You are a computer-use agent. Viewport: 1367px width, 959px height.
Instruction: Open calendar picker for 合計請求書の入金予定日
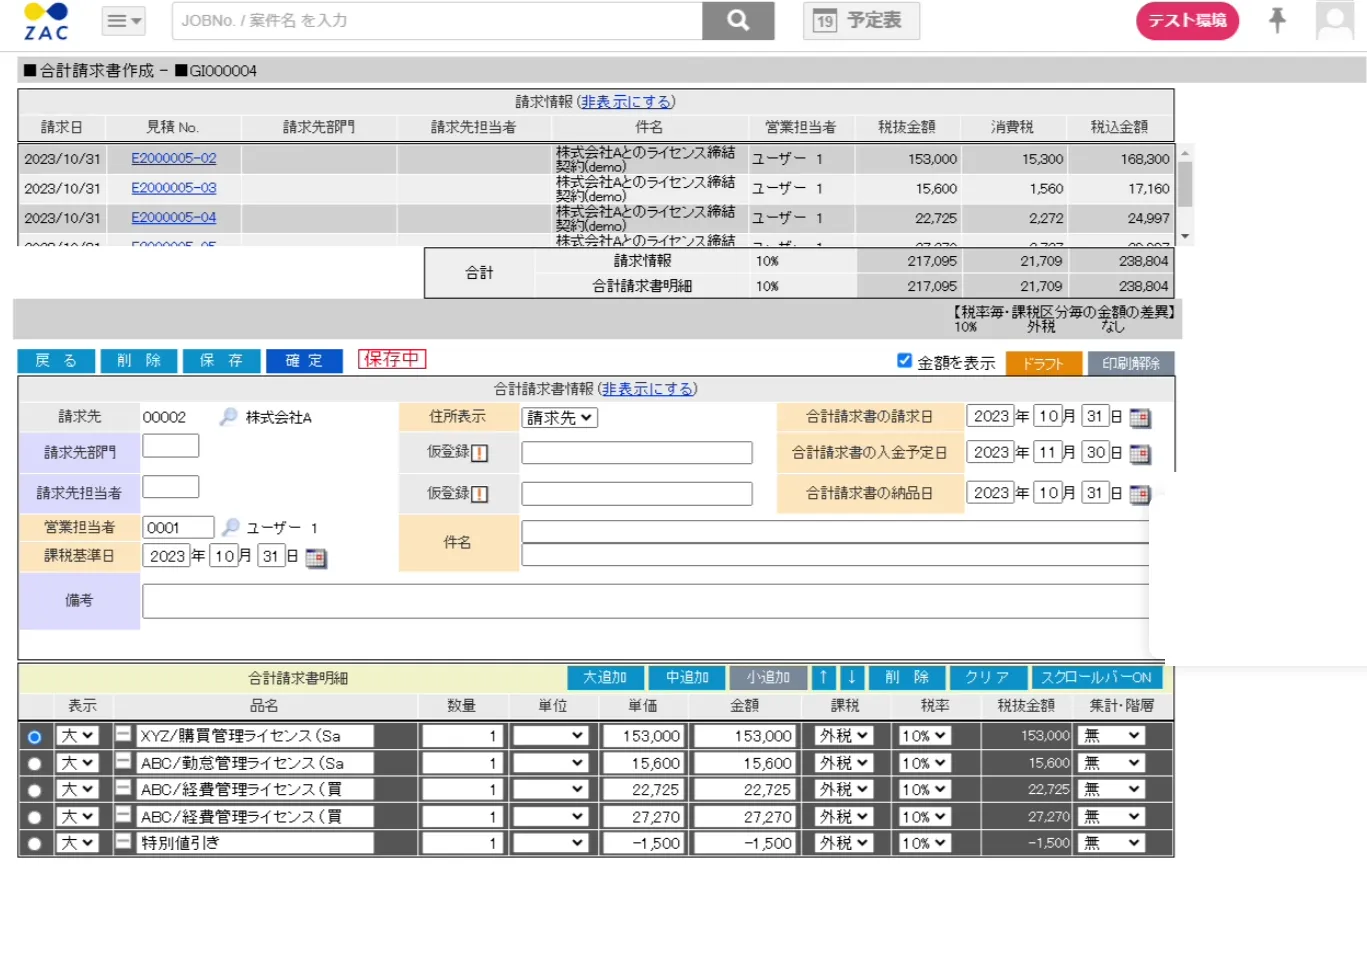(1140, 454)
